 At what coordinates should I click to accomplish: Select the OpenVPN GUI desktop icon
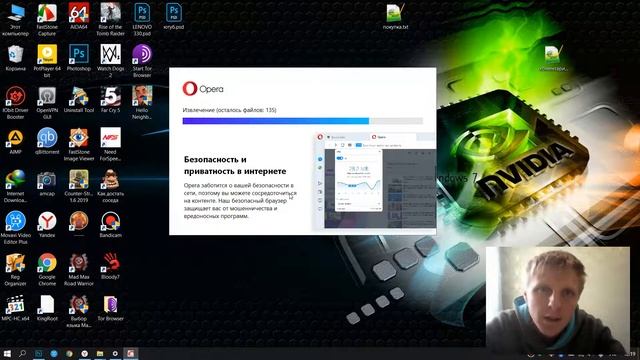pos(47,102)
